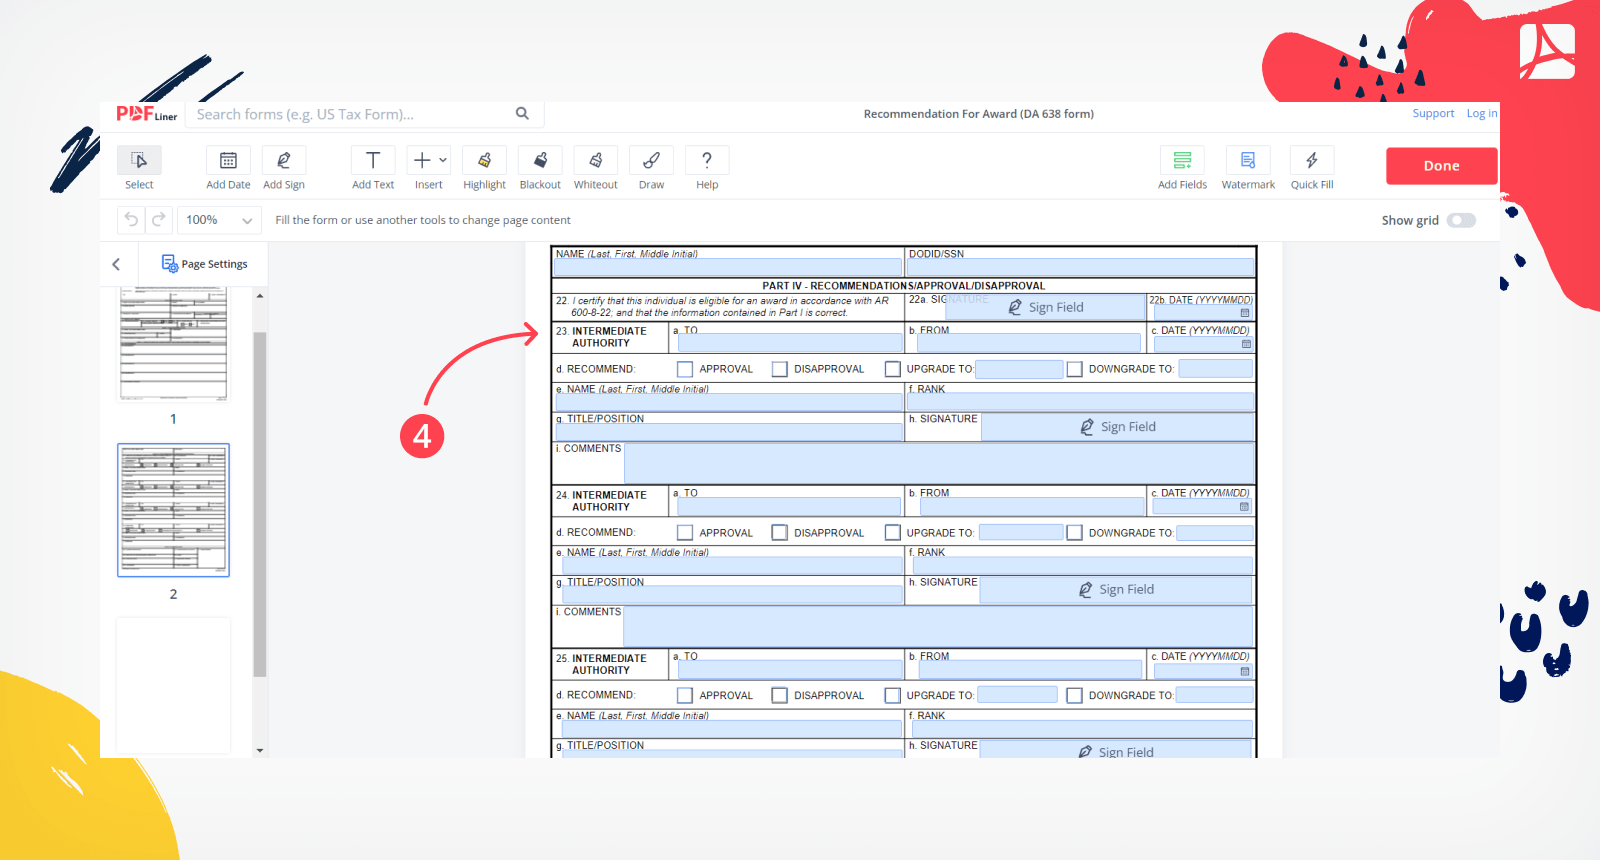
Task: Check APPROVAL in section 24
Action: [x=685, y=533]
